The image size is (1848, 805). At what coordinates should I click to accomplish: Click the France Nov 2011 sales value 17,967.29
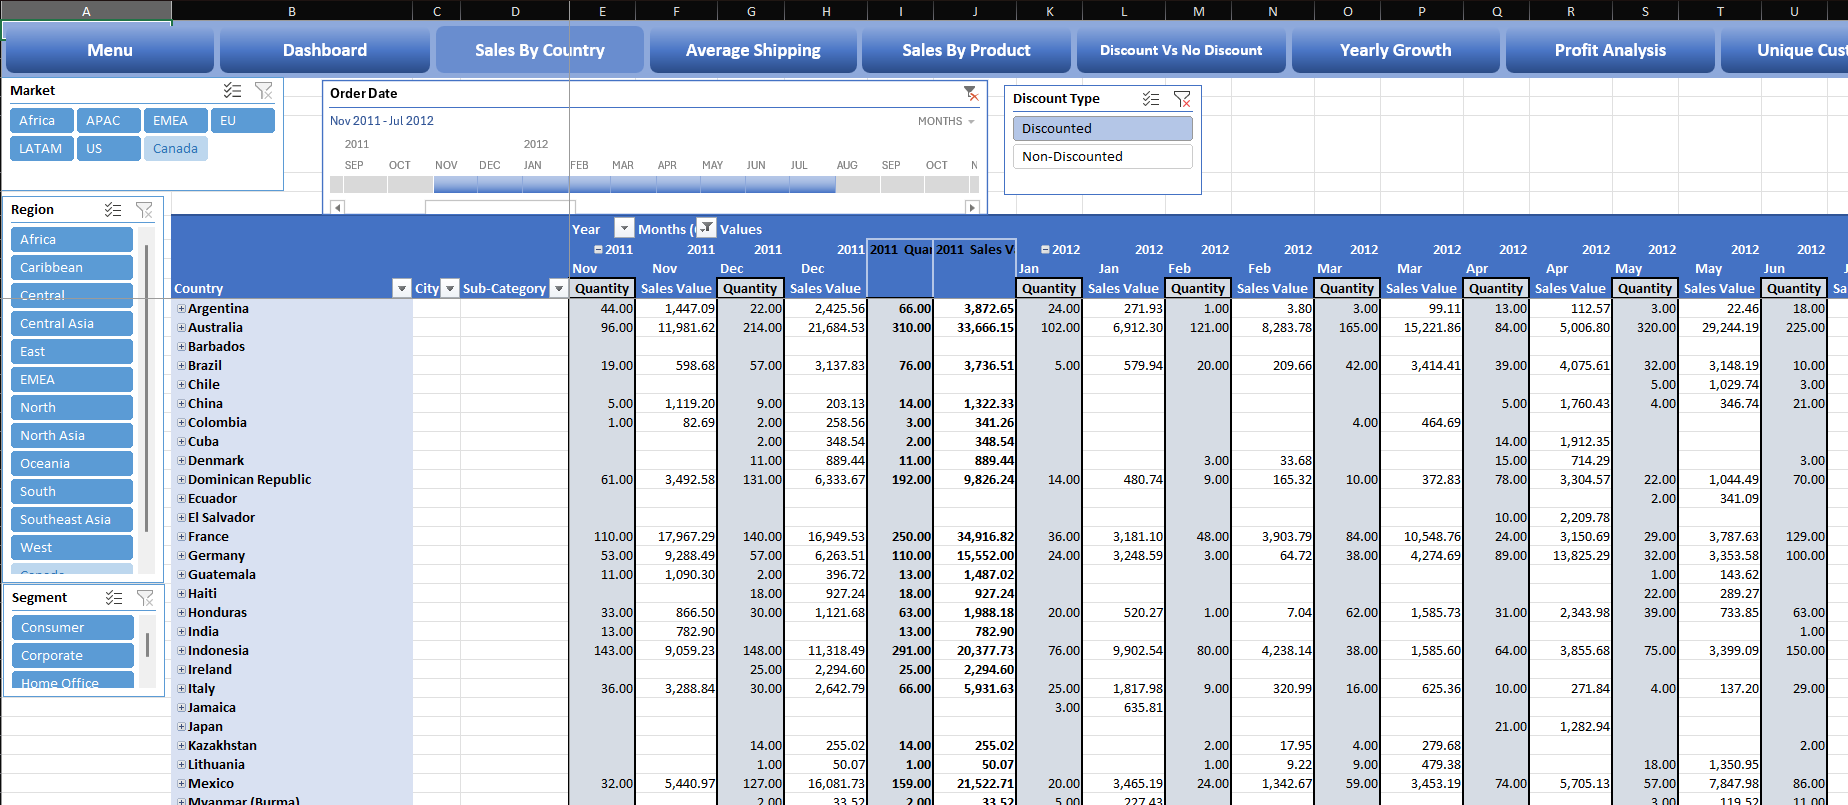676,536
